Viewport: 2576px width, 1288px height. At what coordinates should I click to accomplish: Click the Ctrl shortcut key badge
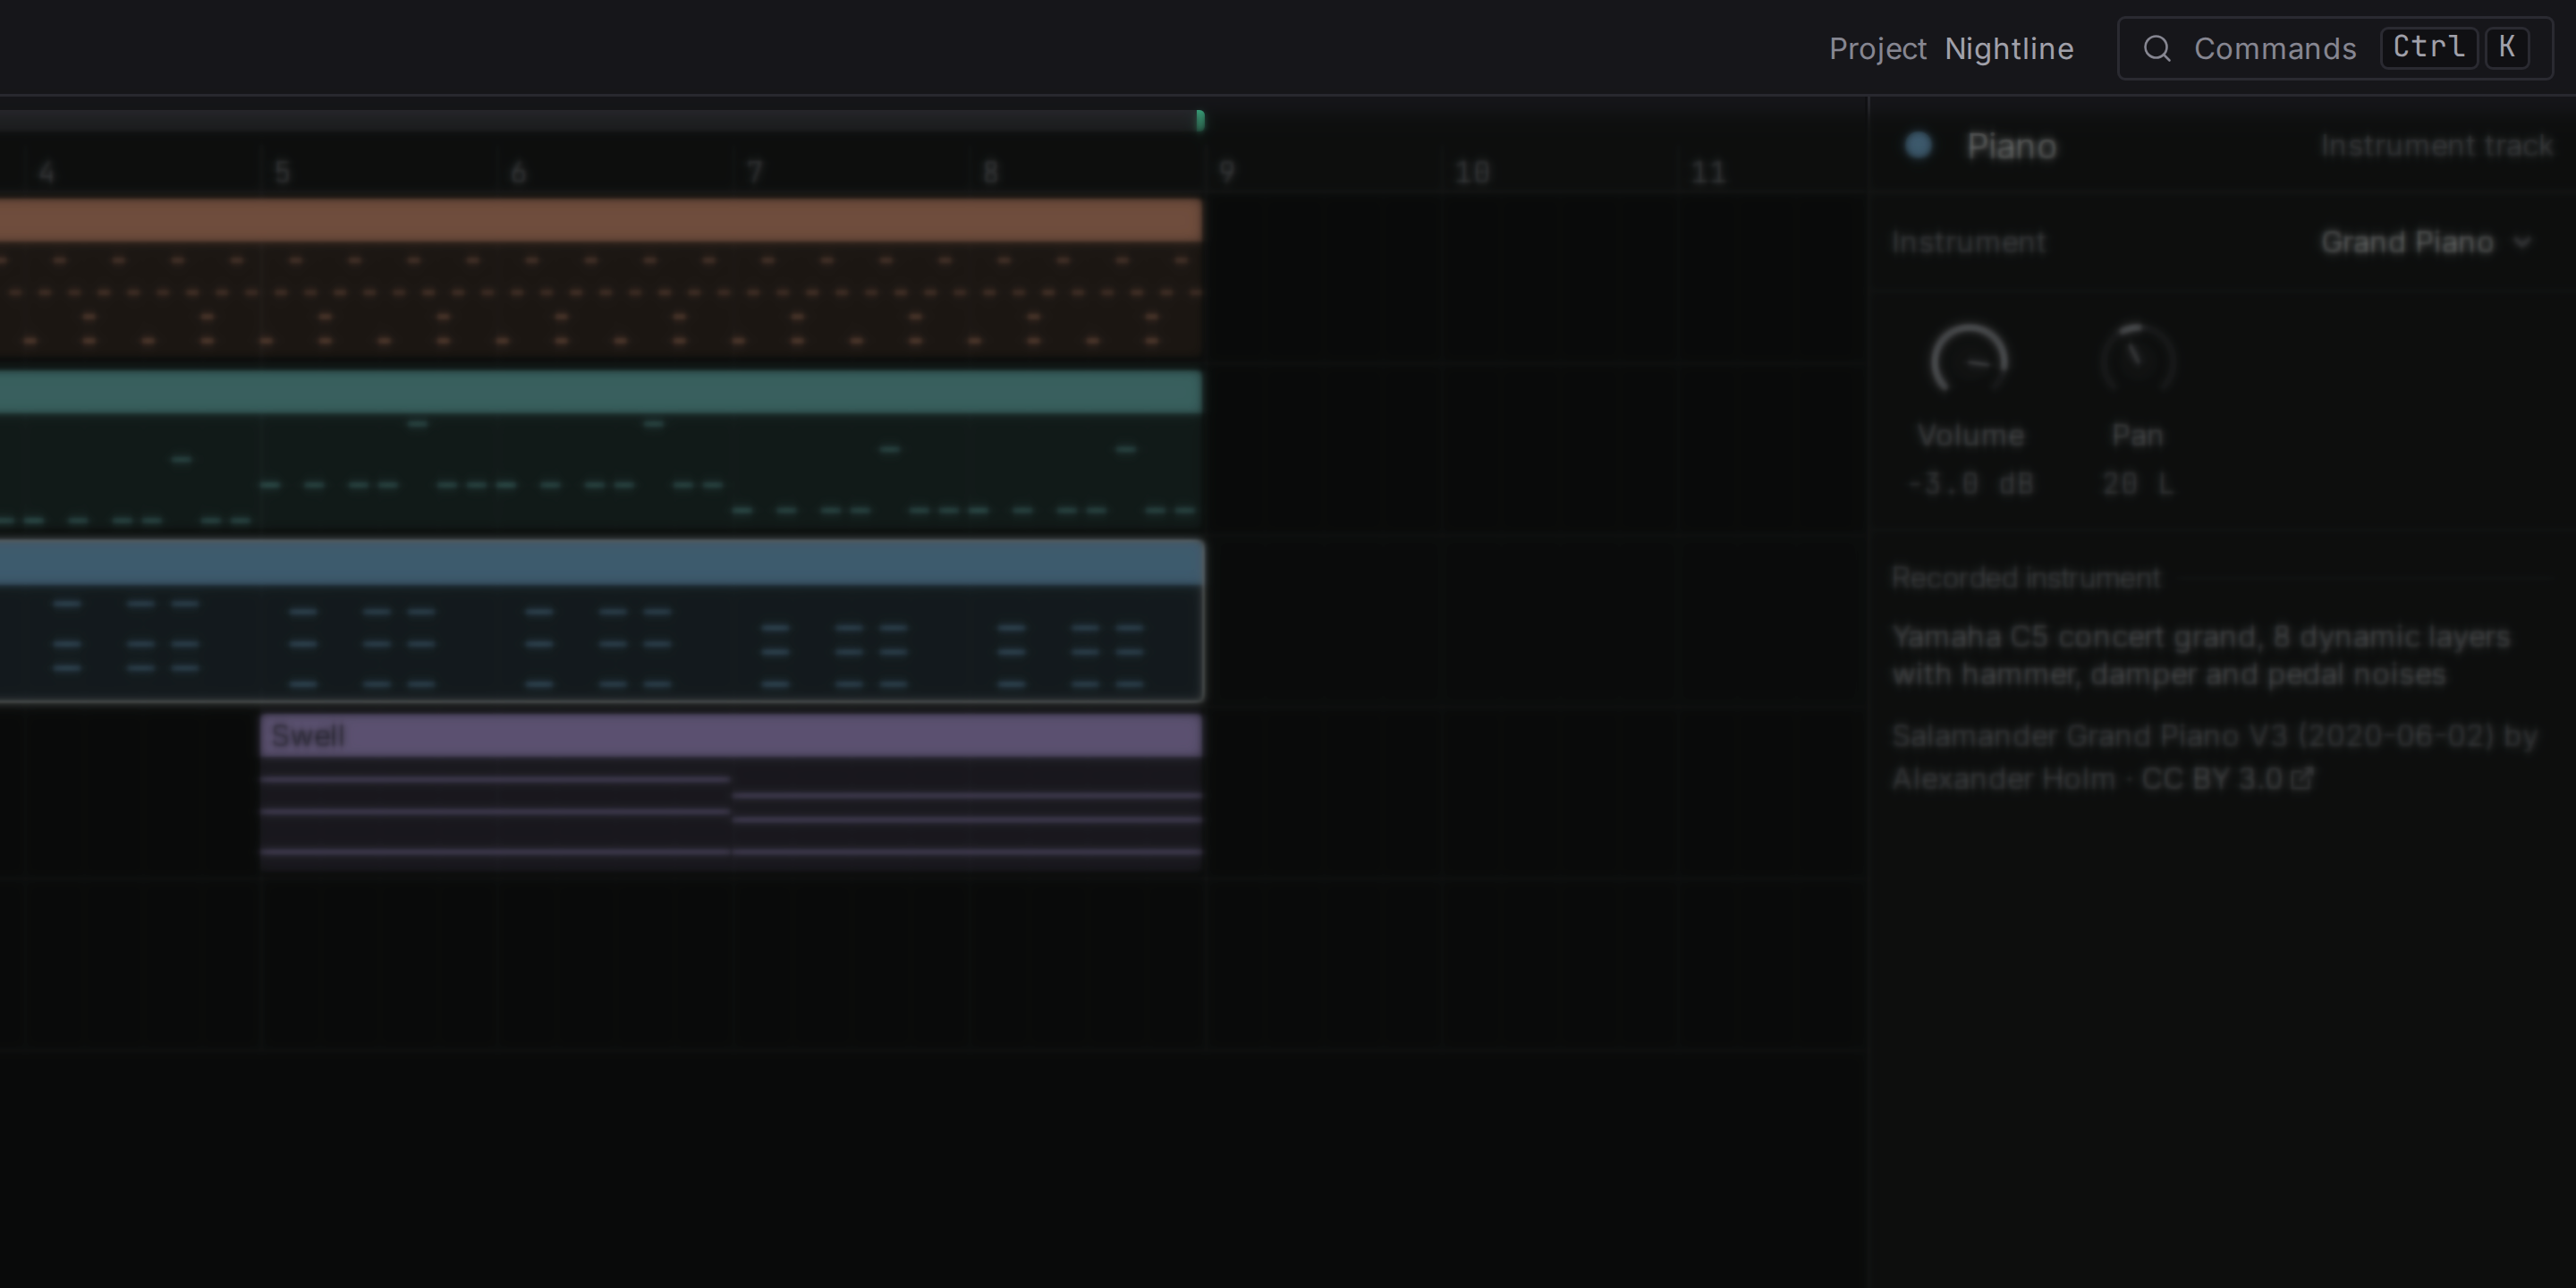tap(2428, 47)
